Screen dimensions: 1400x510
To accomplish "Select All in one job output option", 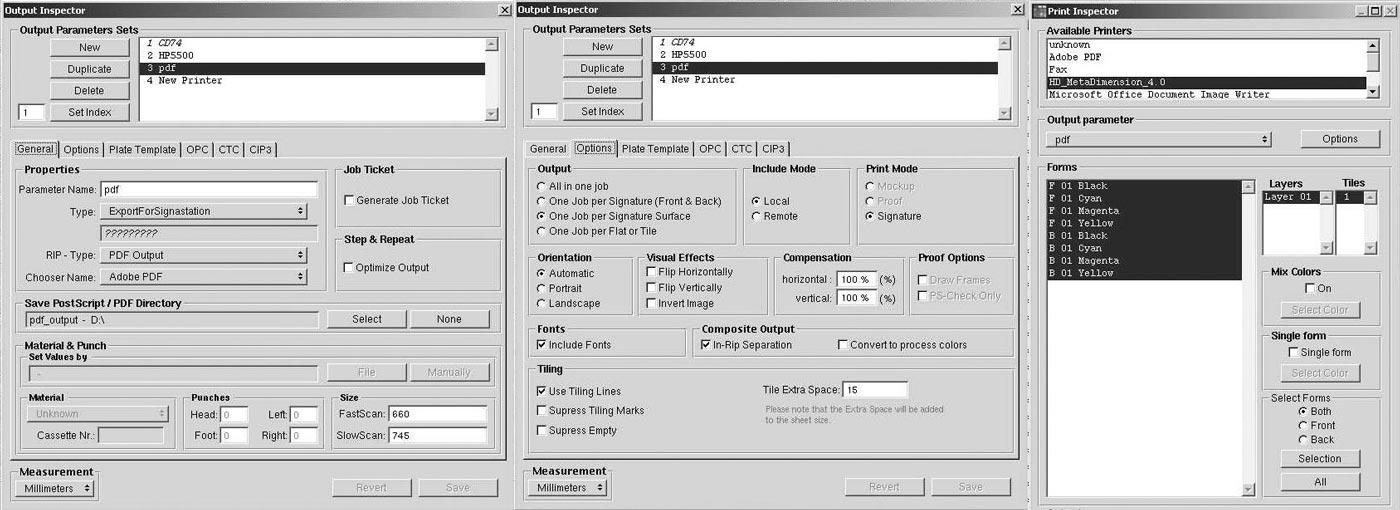I will pos(542,186).
